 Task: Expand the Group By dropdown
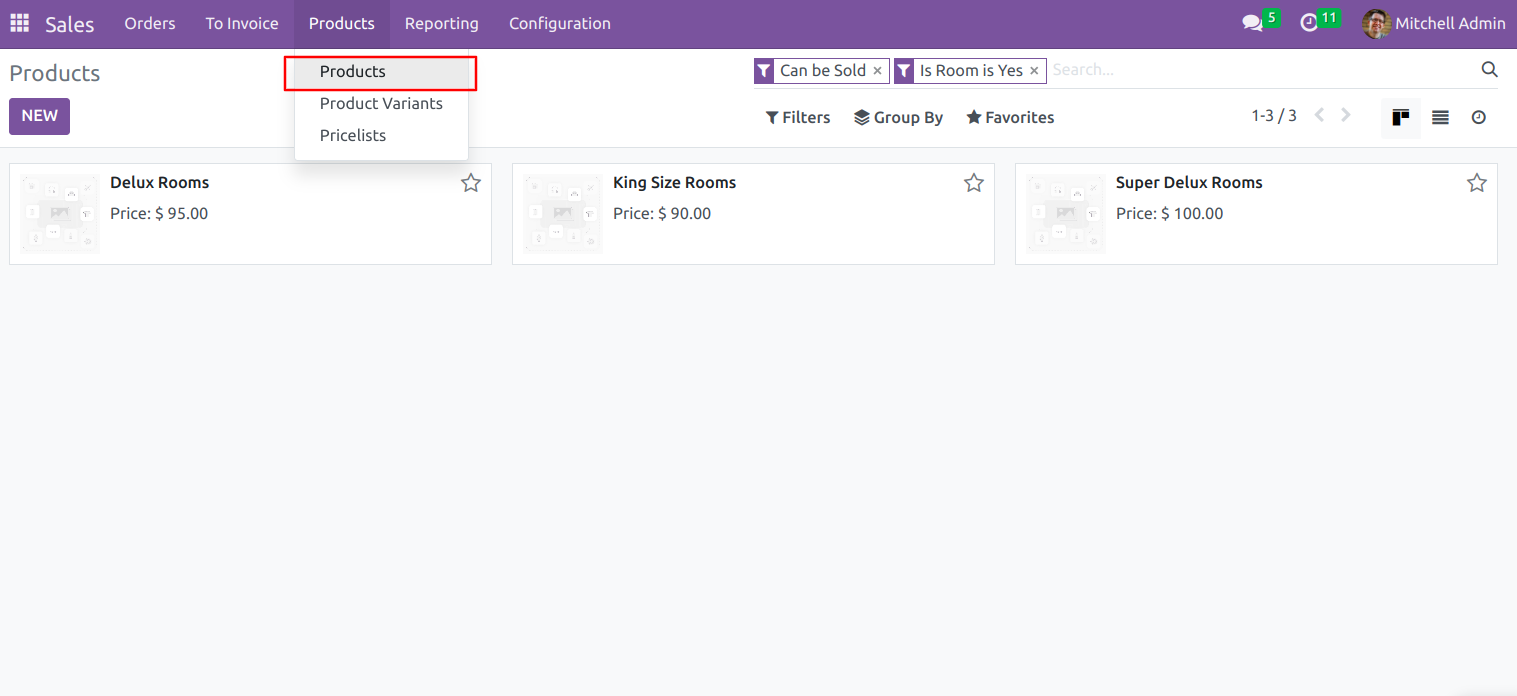898,117
